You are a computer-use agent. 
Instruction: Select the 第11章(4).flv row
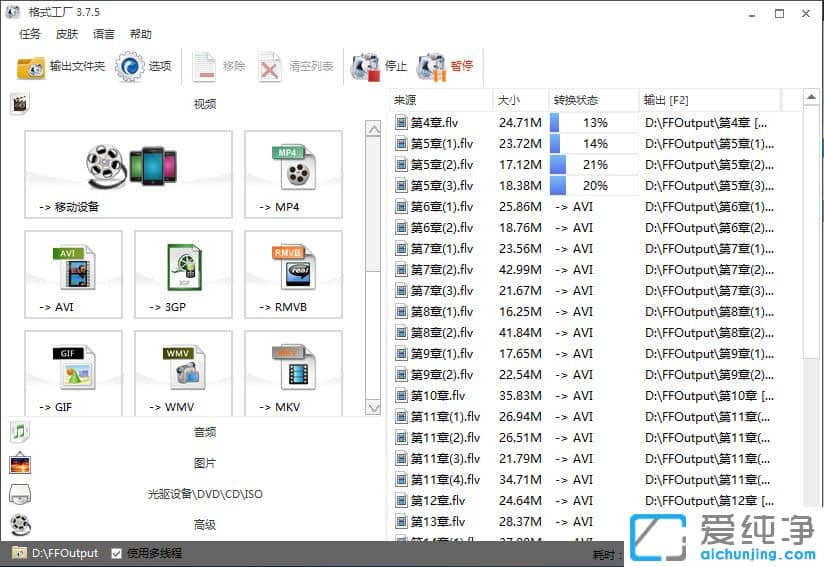[x=585, y=480]
